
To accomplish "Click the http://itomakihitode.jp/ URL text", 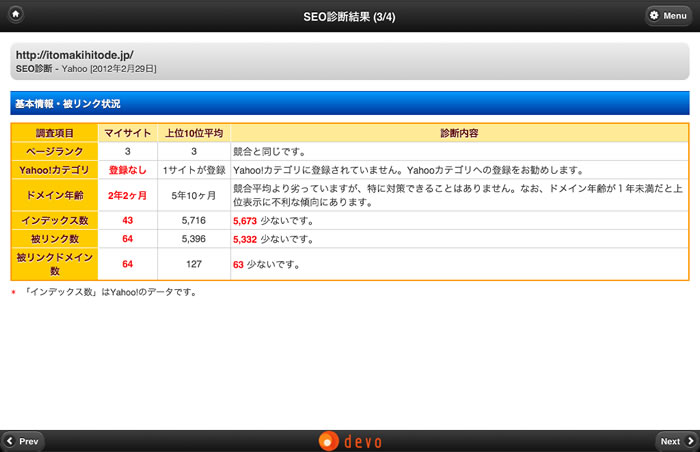I will 75,55.
